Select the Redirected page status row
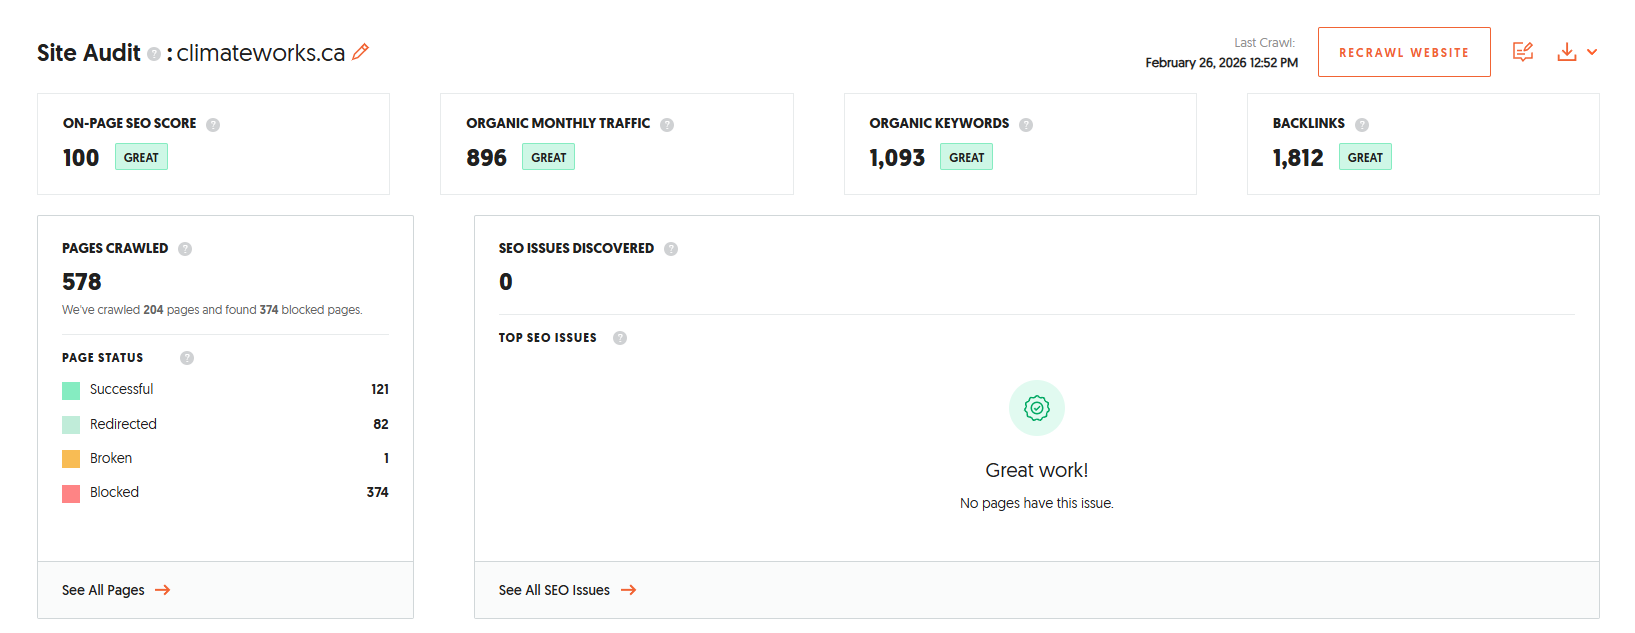1635x633 pixels. 225,424
